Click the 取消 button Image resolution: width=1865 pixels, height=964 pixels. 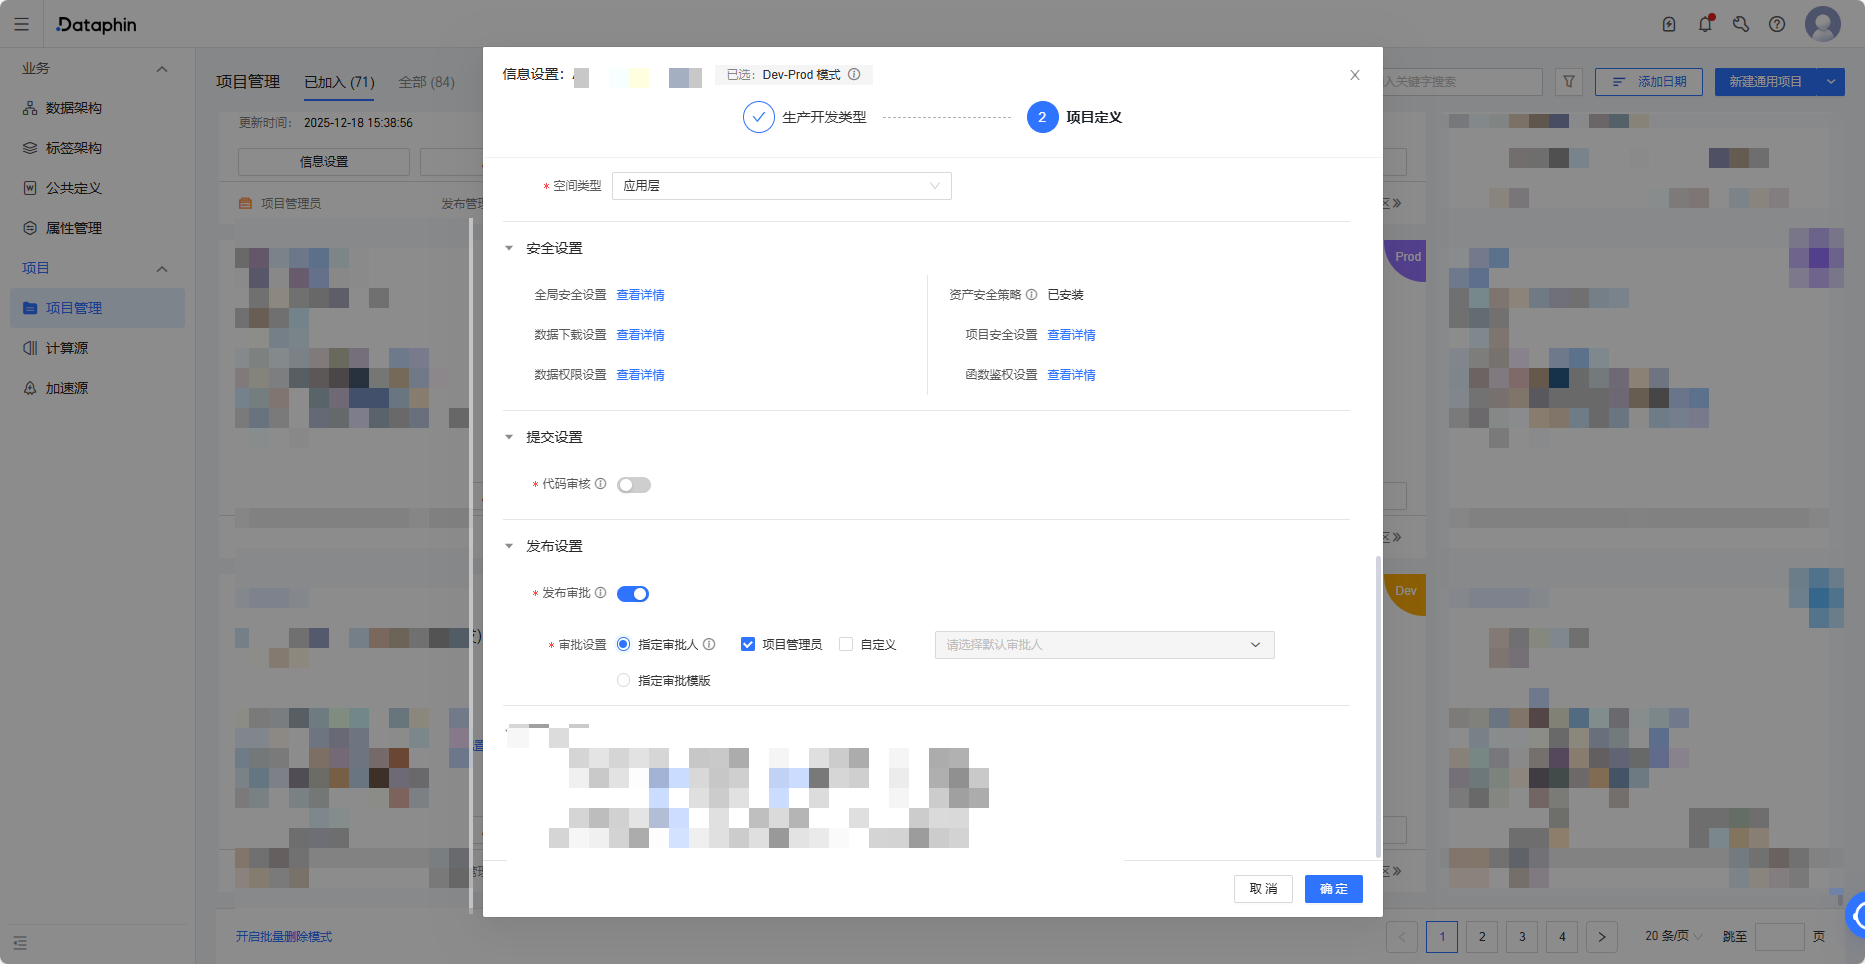(1263, 889)
